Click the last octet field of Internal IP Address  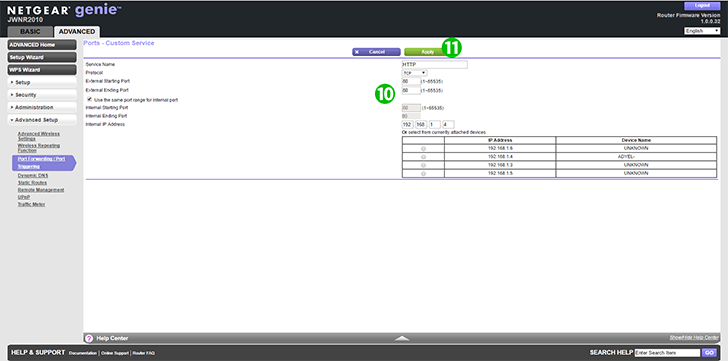(448, 124)
